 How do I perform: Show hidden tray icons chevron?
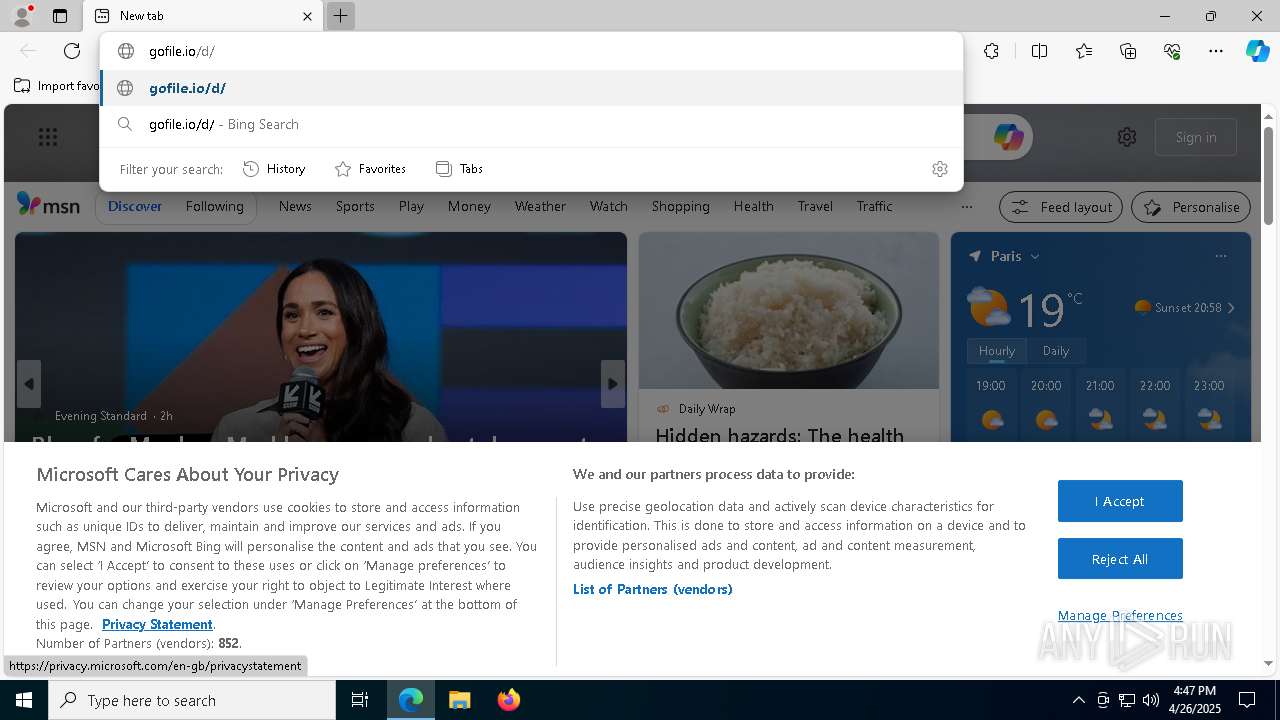pos(1078,700)
